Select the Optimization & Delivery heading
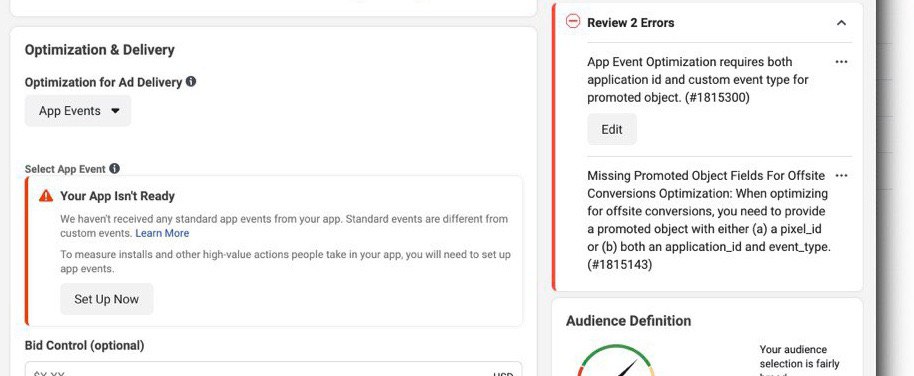The height and width of the screenshot is (376, 914). (x=100, y=50)
